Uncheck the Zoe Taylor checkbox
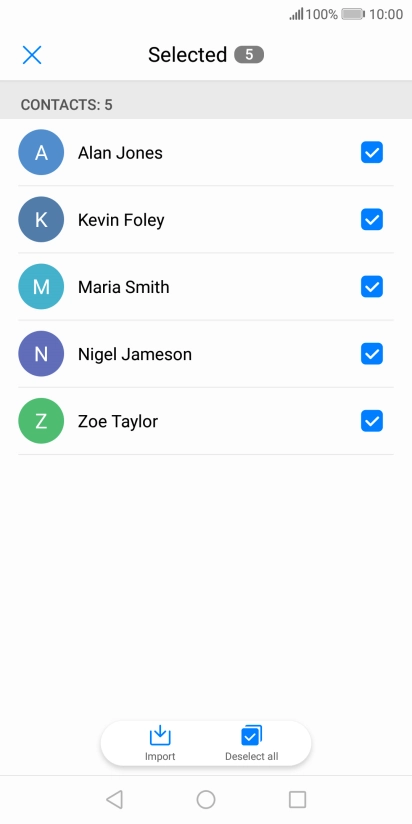This screenshot has width=412, height=824. coord(372,421)
